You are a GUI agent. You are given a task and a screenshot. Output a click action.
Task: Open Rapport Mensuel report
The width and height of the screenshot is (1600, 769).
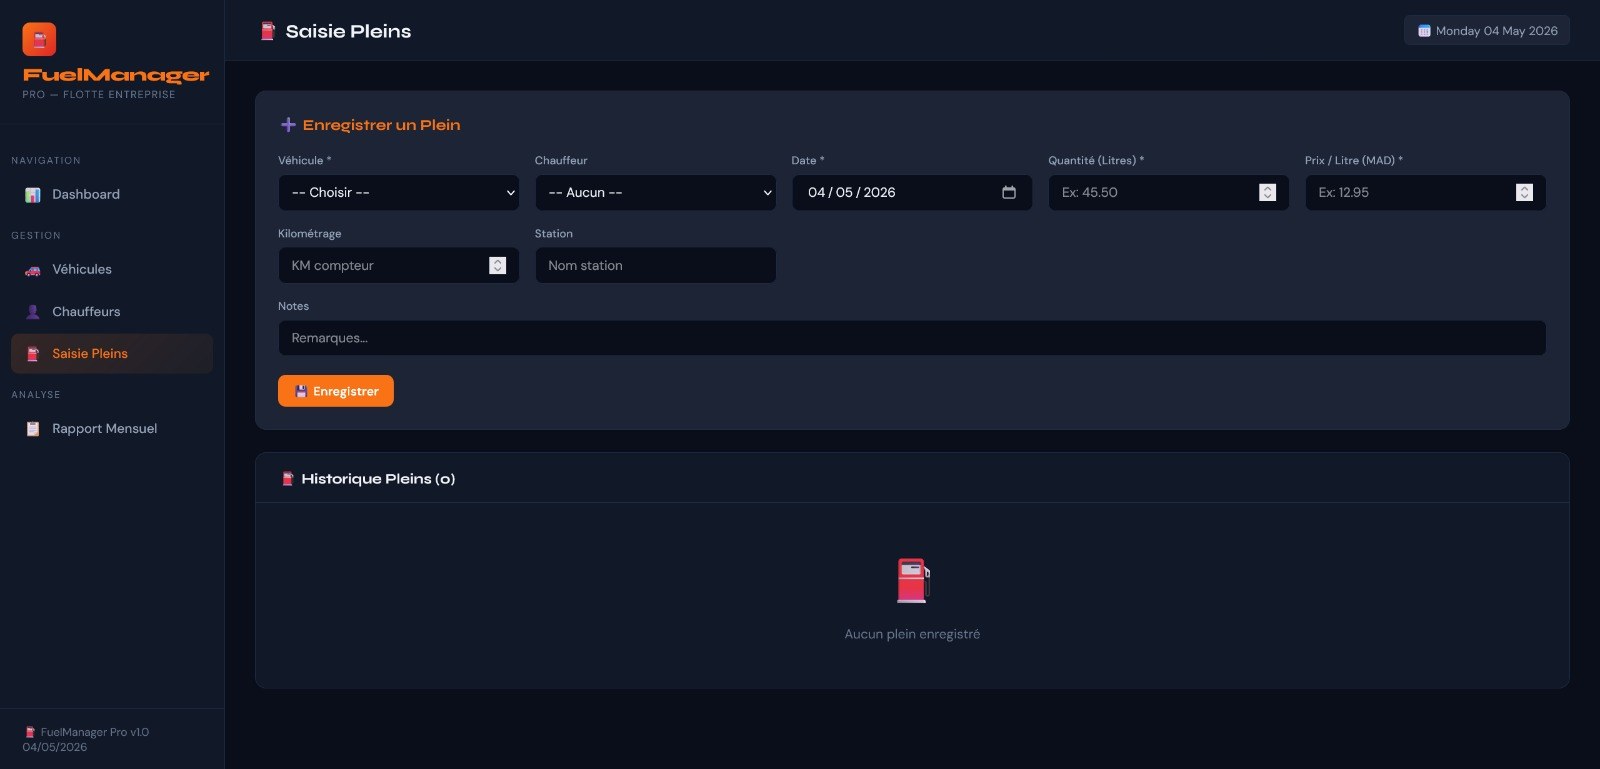coord(112,429)
